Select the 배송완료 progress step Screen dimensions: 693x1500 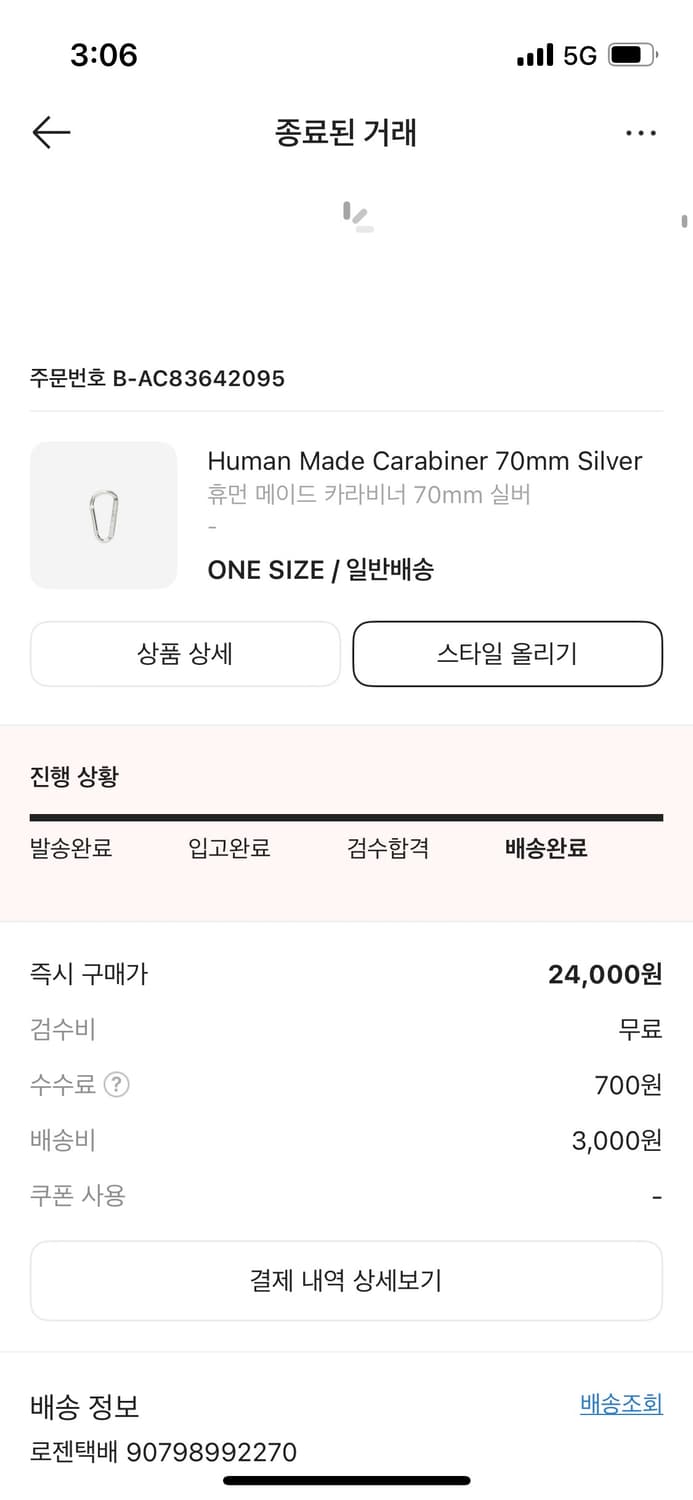tap(546, 849)
